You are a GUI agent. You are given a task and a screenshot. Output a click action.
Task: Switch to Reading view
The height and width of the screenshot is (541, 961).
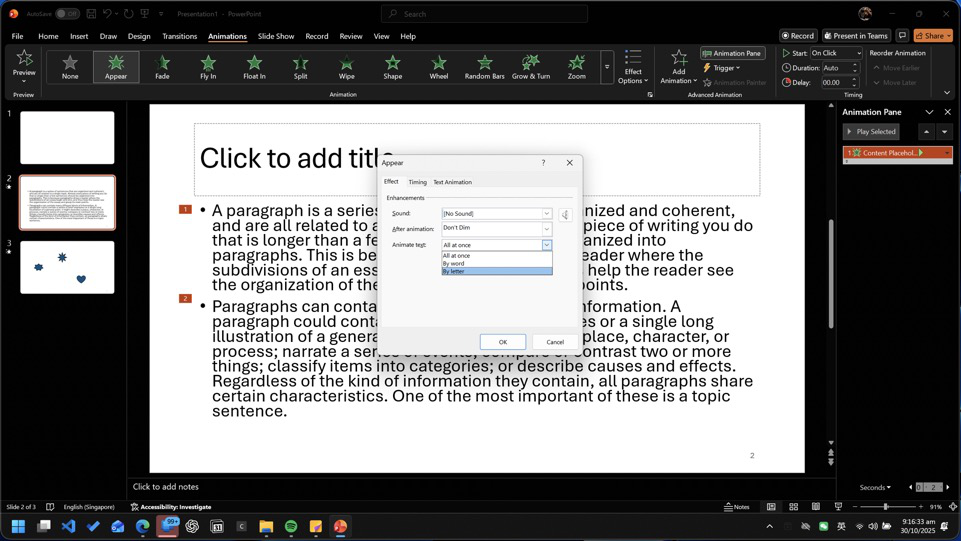816,507
